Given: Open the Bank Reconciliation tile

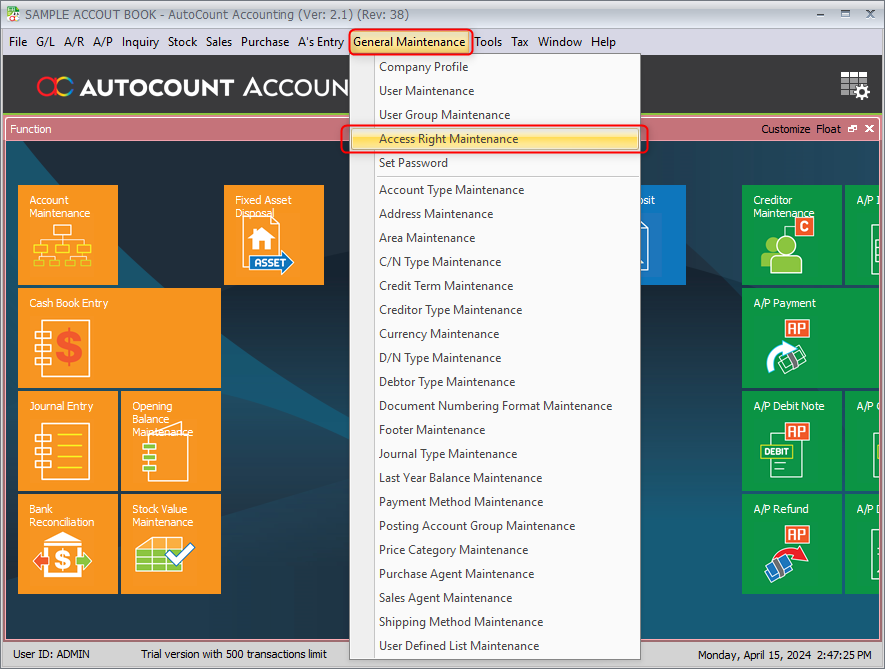Looking at the screenshot, I should (68, 544).
